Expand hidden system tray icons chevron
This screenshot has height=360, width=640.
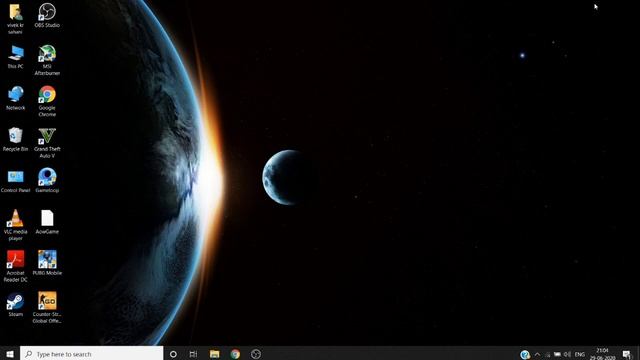tap(537, 354)
